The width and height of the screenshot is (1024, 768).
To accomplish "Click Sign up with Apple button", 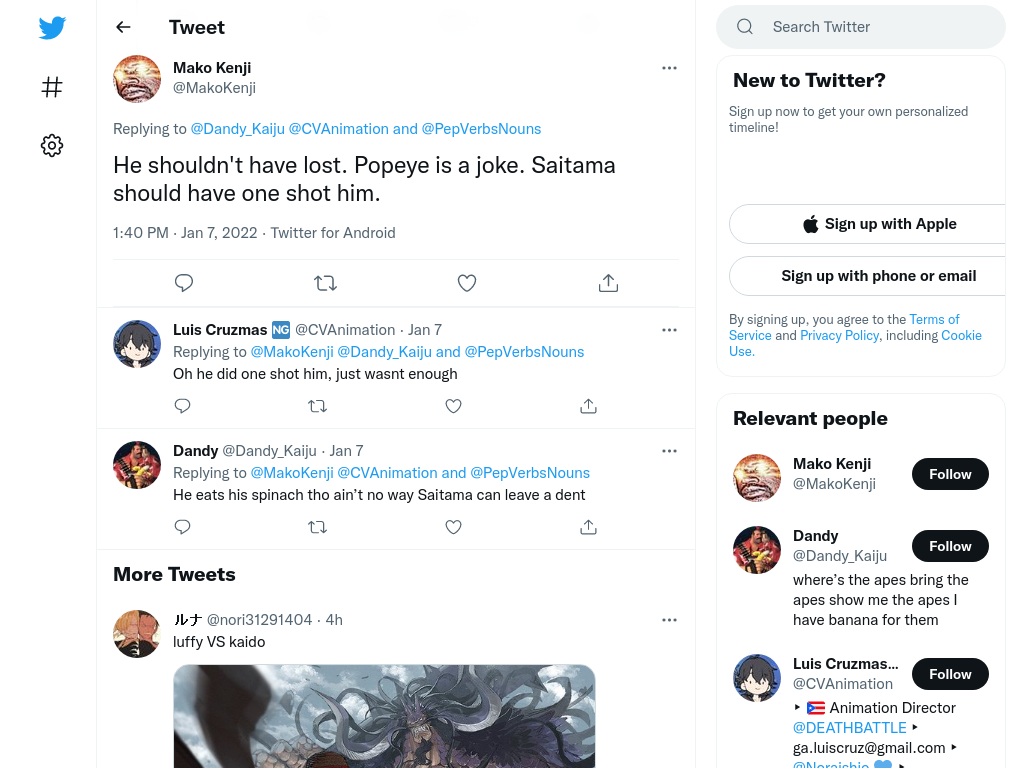I will [867, 224].
